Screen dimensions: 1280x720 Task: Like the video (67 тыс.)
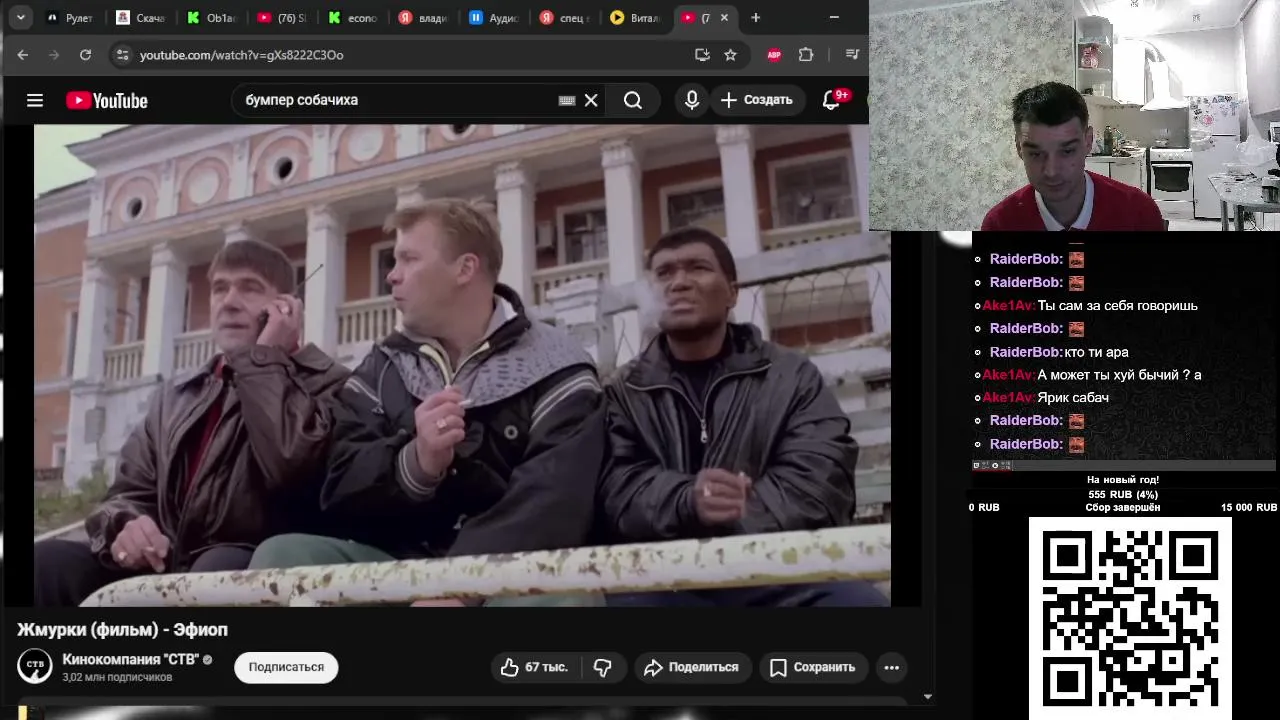click(x=535, y=667)
